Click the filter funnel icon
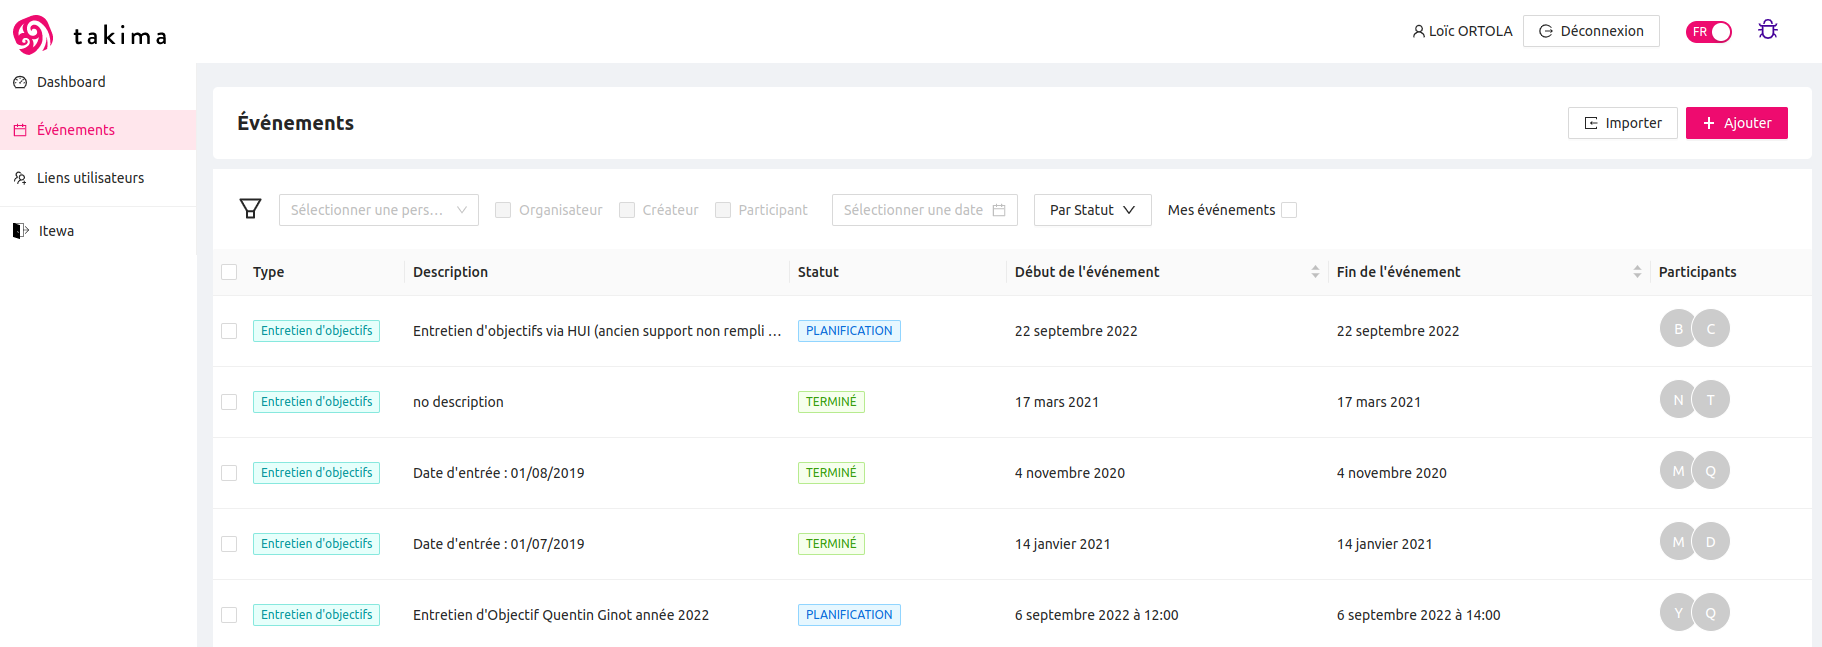Screen dimensions: 1822x647 pos(250,209)
